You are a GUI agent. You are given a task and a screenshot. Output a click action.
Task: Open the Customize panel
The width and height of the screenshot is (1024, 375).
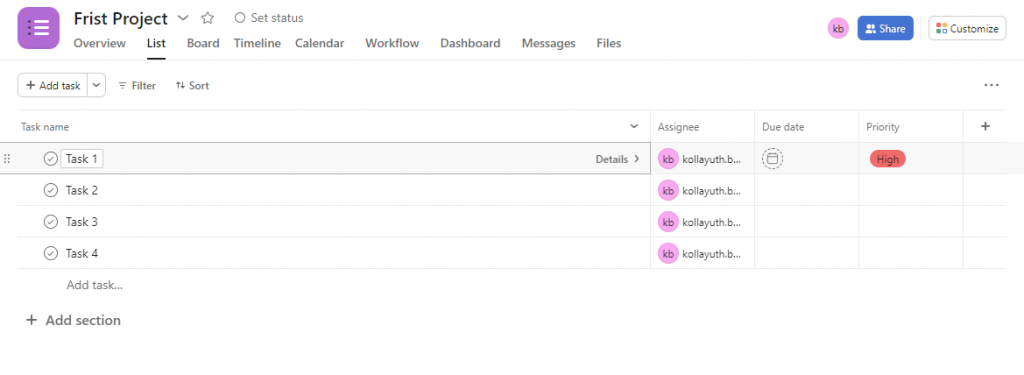967,28
